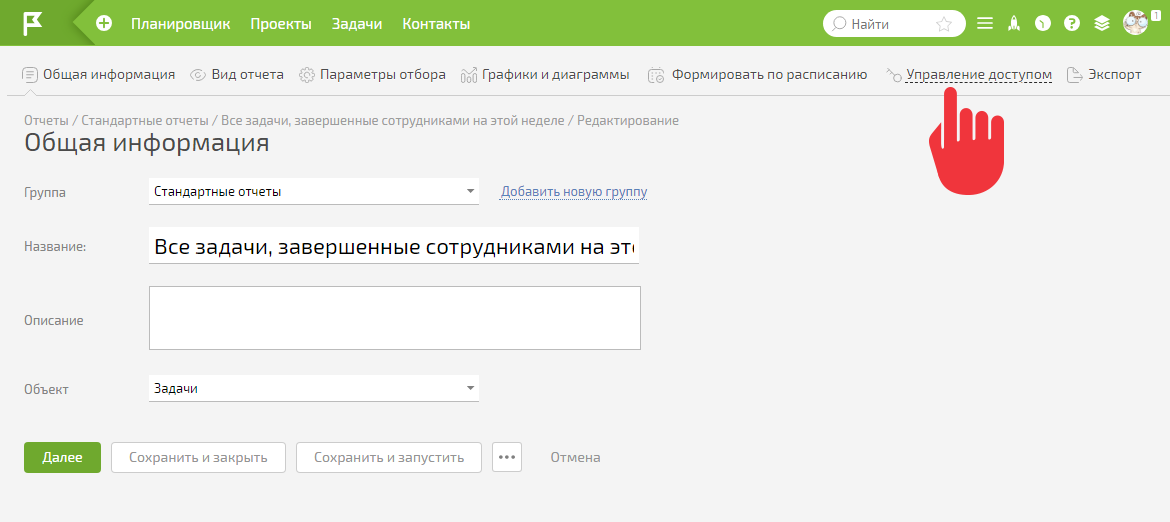Open the hamburger menu icon

tap(985, 24)
